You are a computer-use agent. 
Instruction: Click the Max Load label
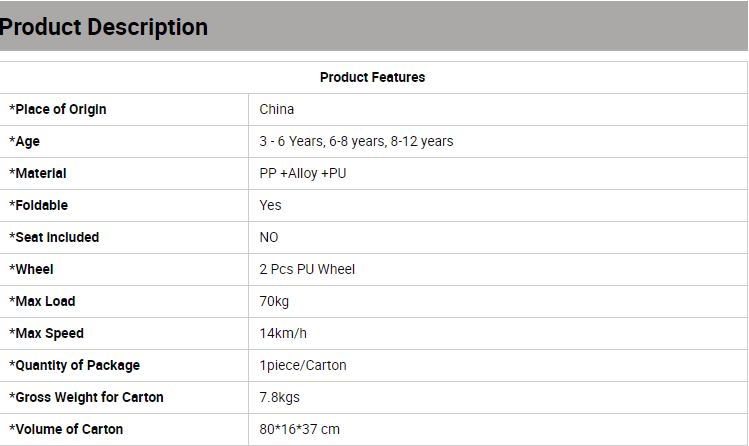pyautogui.click(x=42, y=301)
